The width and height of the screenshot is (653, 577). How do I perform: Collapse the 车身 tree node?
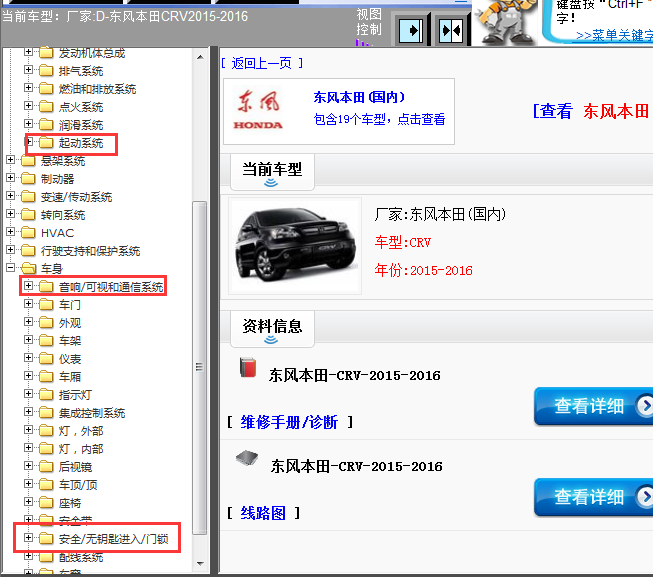[10, 267]
